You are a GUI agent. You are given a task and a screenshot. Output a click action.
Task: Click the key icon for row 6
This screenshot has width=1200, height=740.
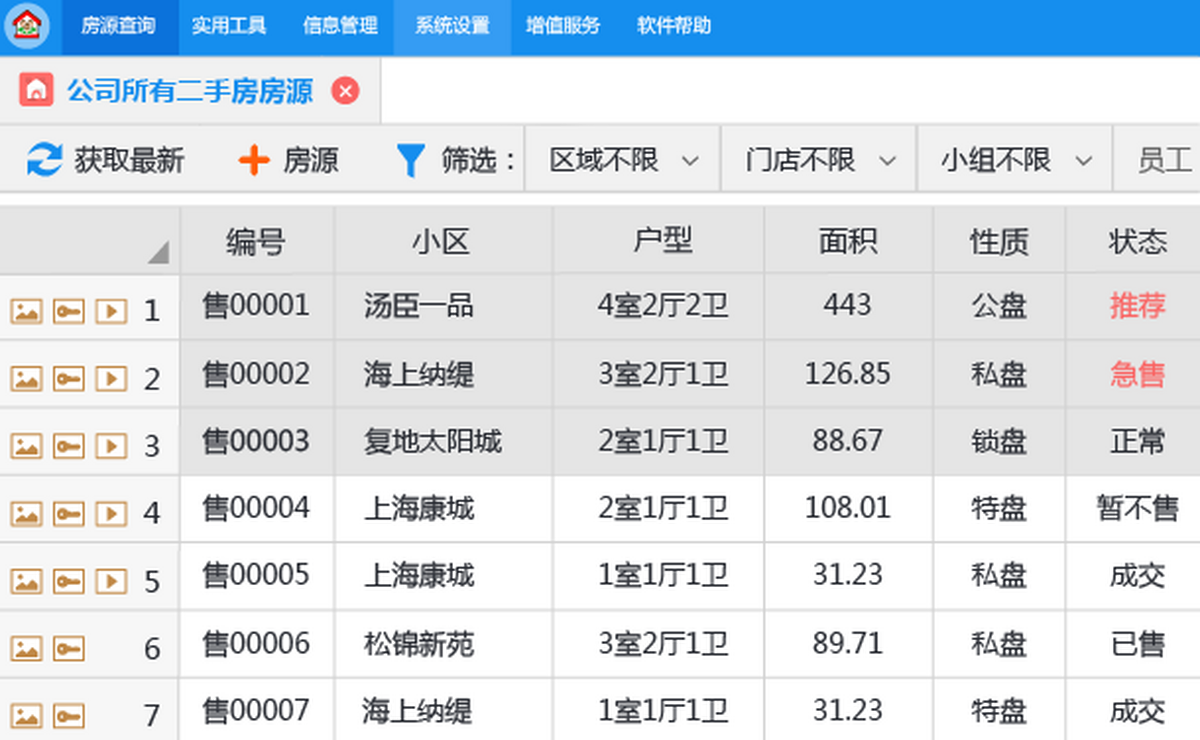point(68,649)
